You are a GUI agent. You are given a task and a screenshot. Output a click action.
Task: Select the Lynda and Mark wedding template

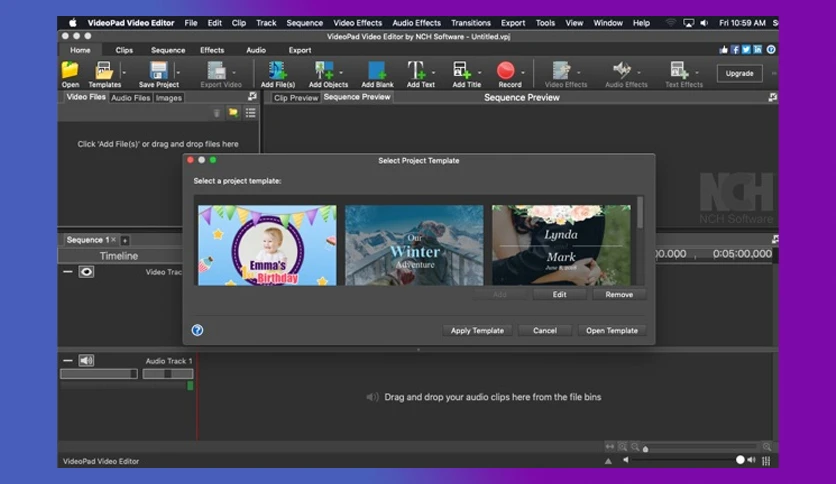point(561,245)
